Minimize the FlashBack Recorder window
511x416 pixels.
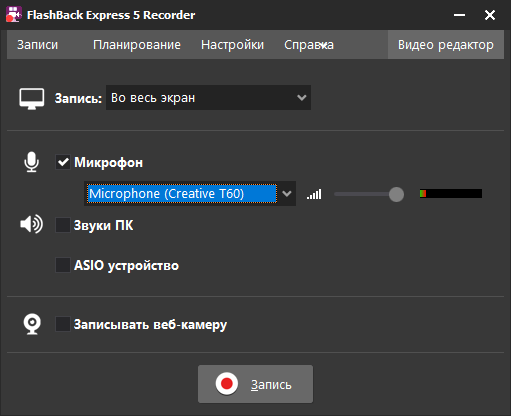point(459,15)
